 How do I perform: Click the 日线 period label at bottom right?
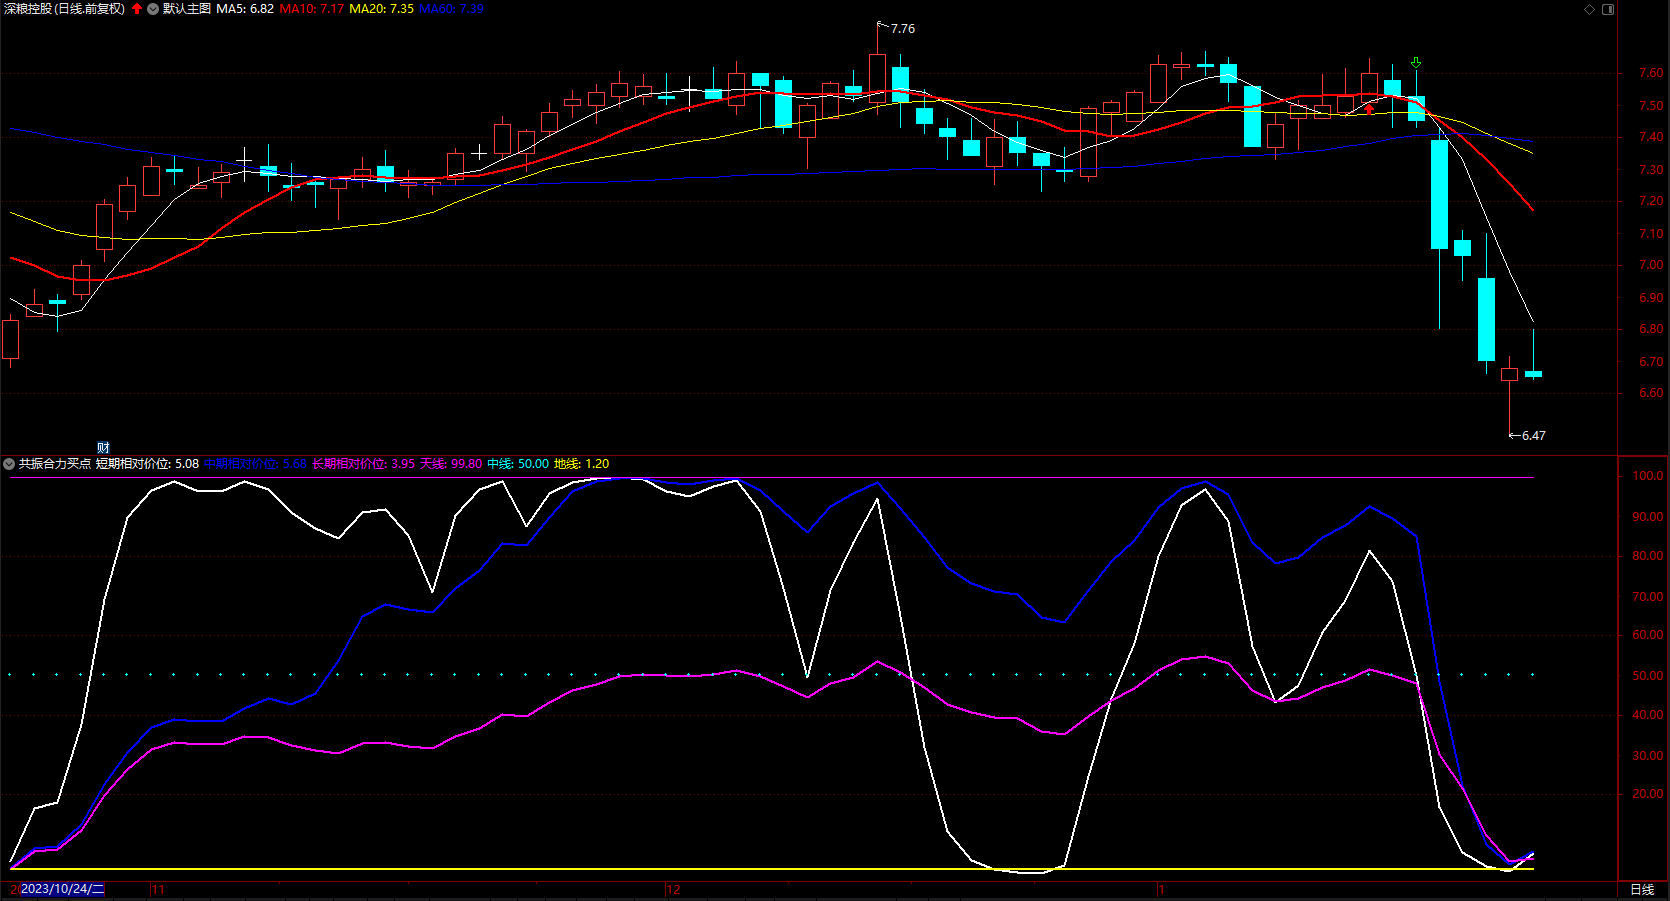[1642, 889]
